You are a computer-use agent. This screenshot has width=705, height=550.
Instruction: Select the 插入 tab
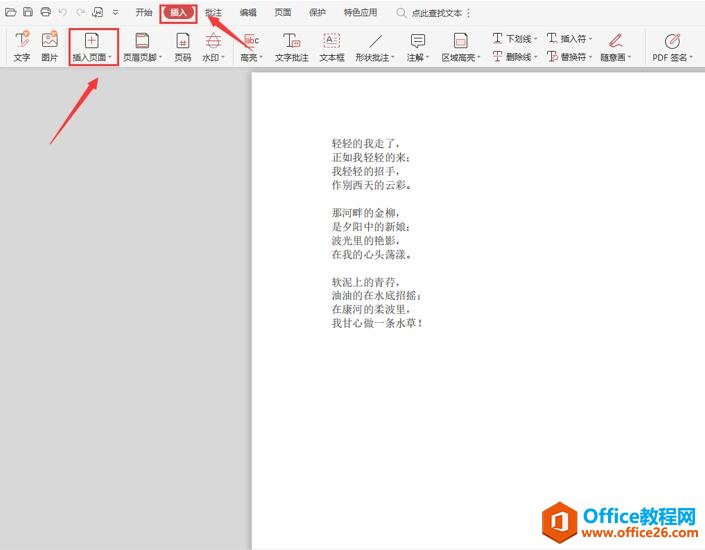pyautogui.click(x=178, y=13)
